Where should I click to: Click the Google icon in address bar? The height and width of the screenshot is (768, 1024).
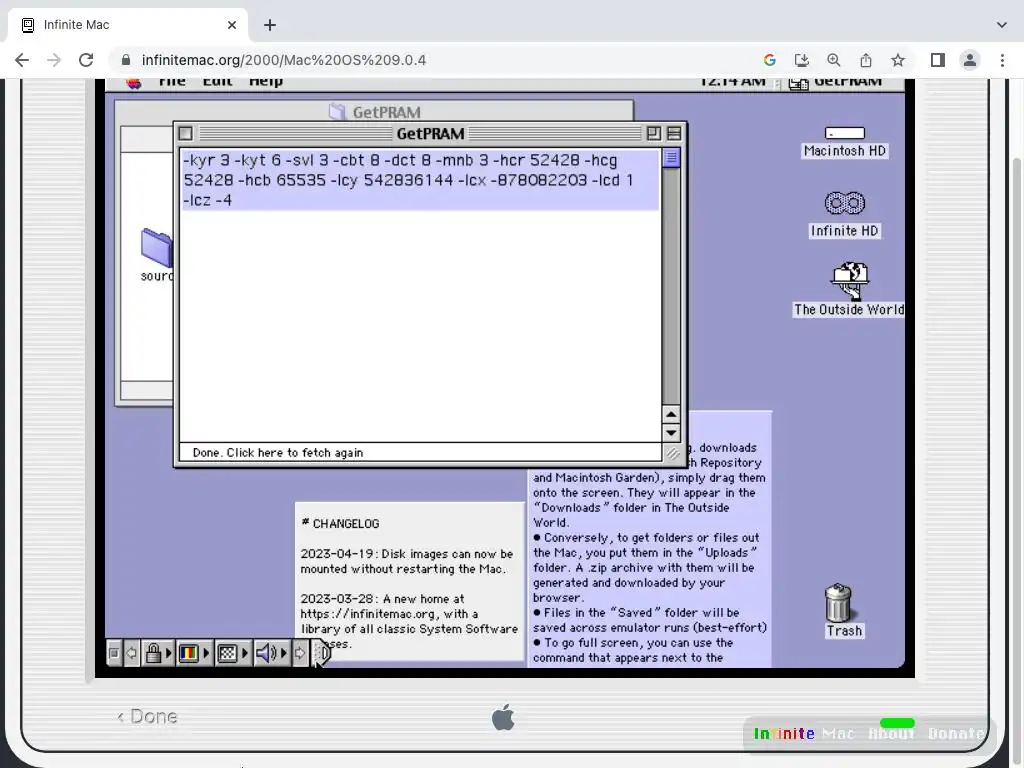point(769,60)
